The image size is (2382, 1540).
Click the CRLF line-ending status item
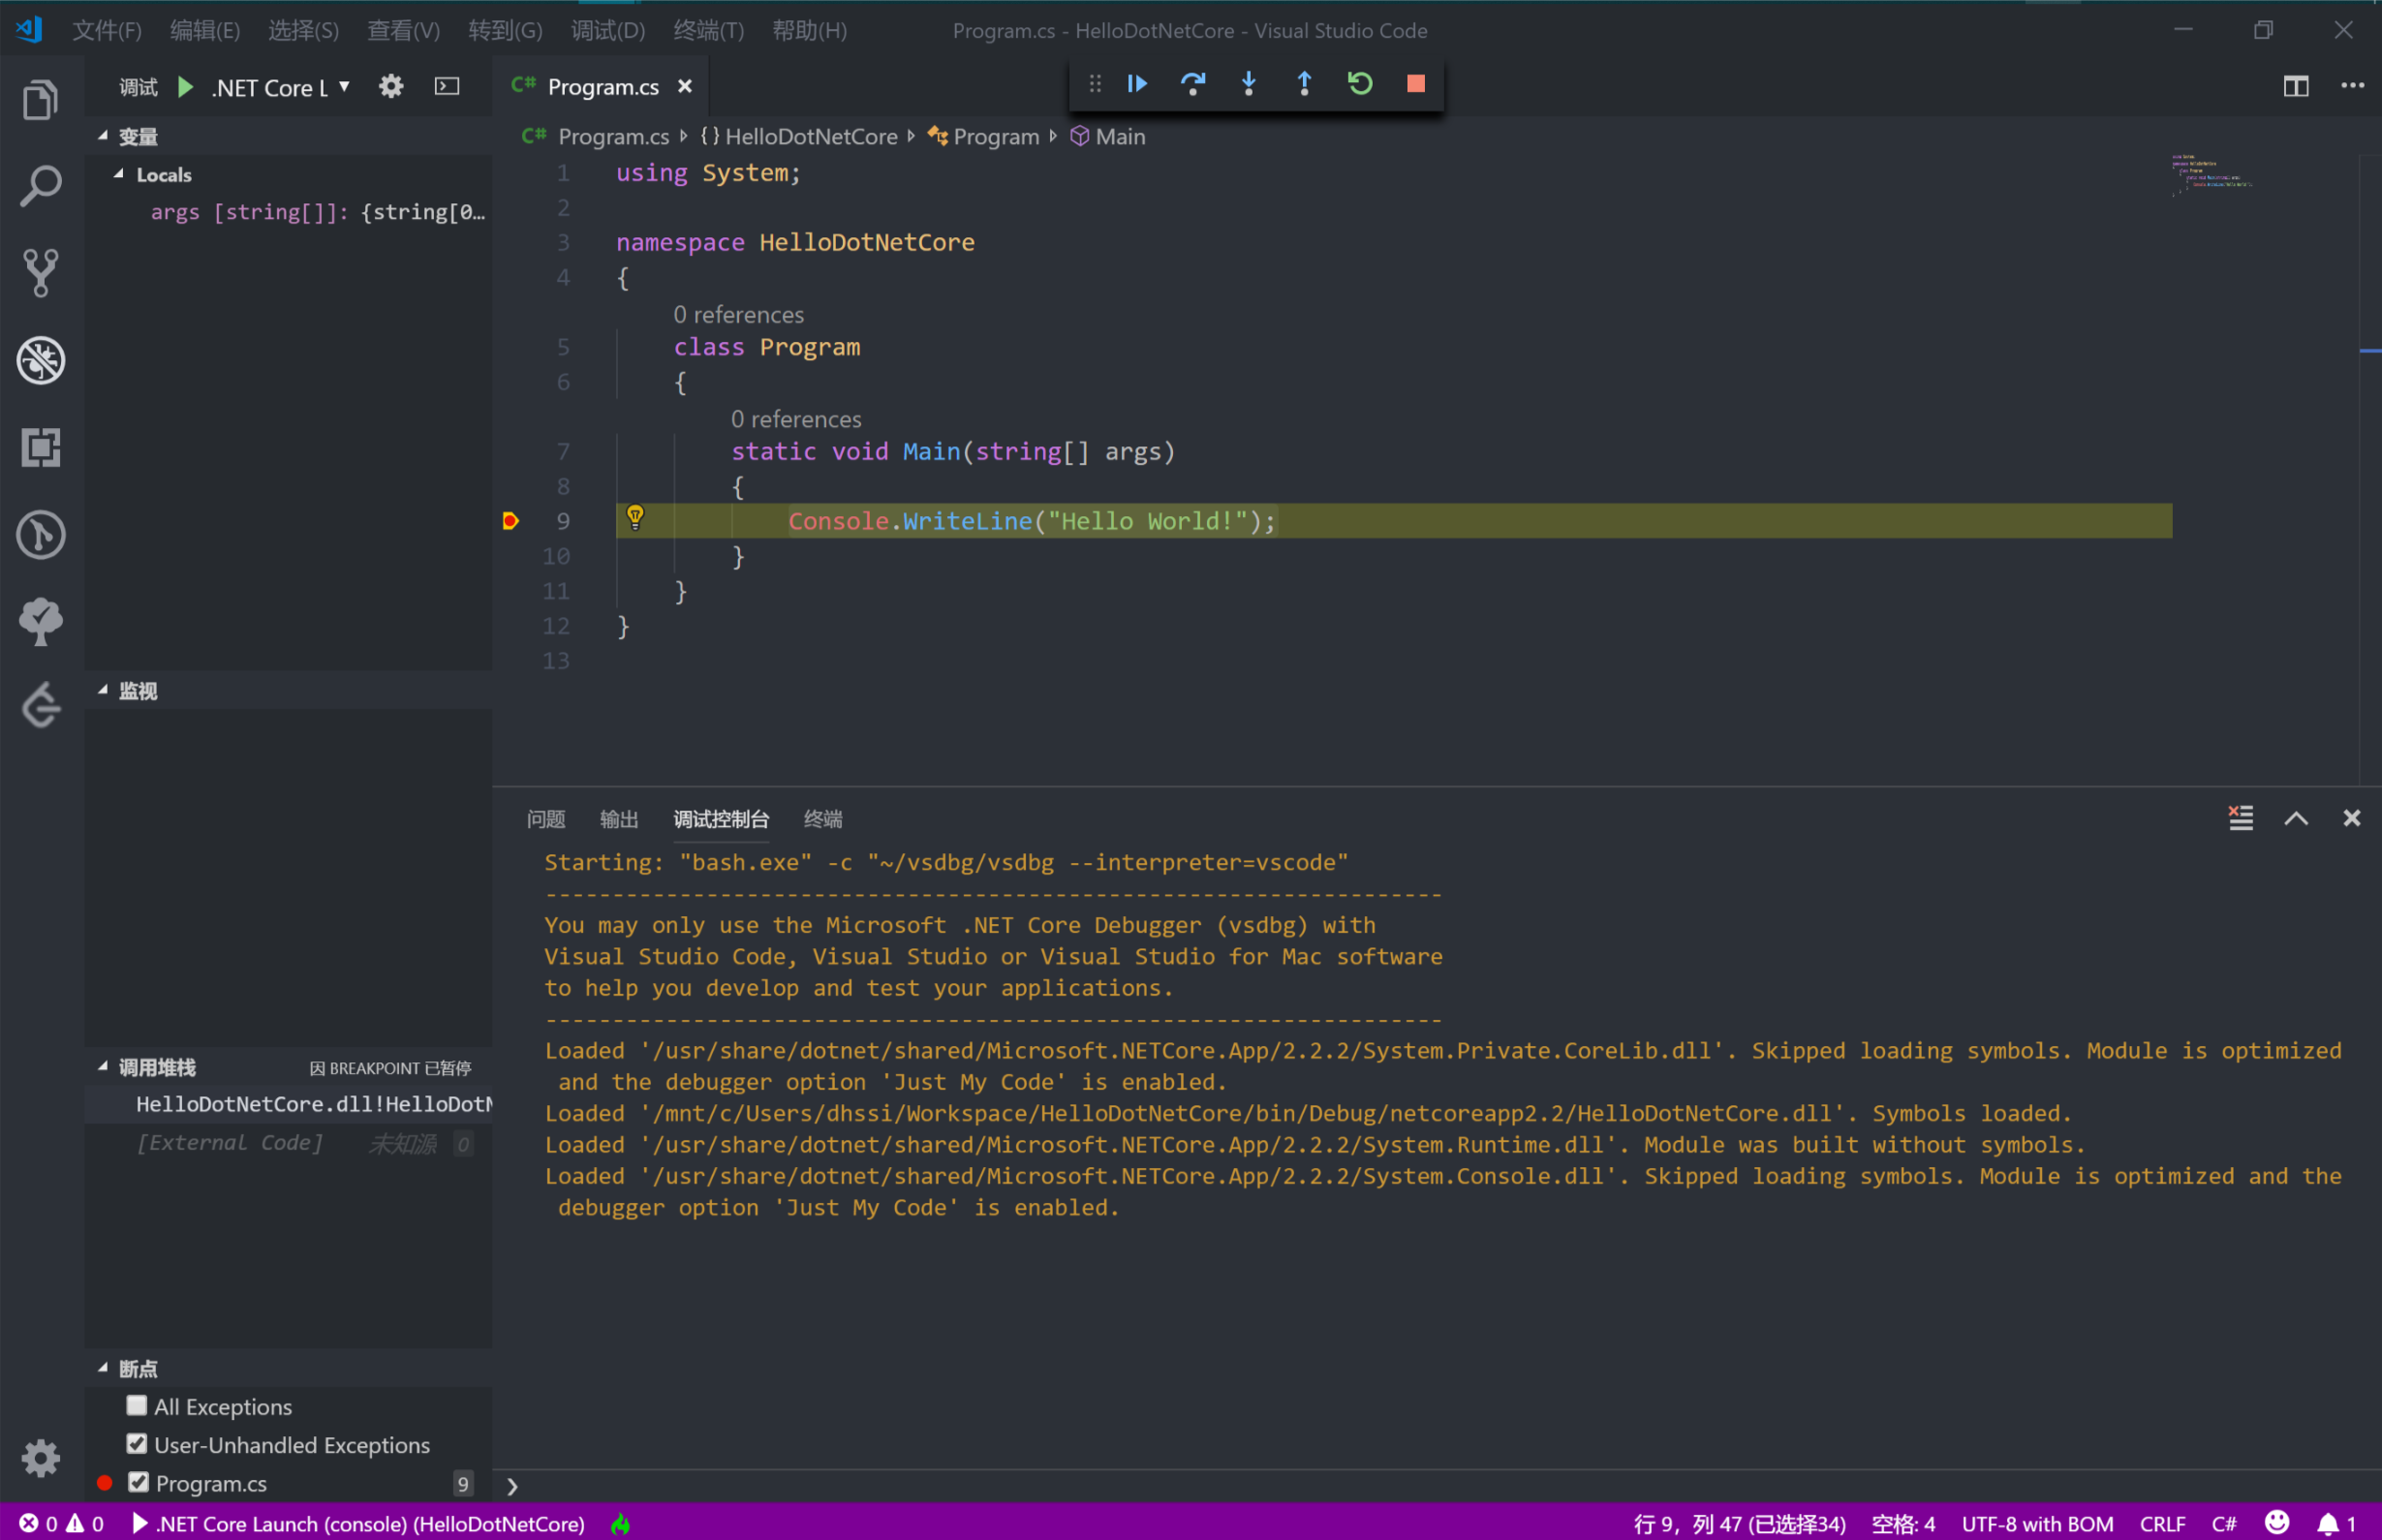click(x=2161, y=1523)
